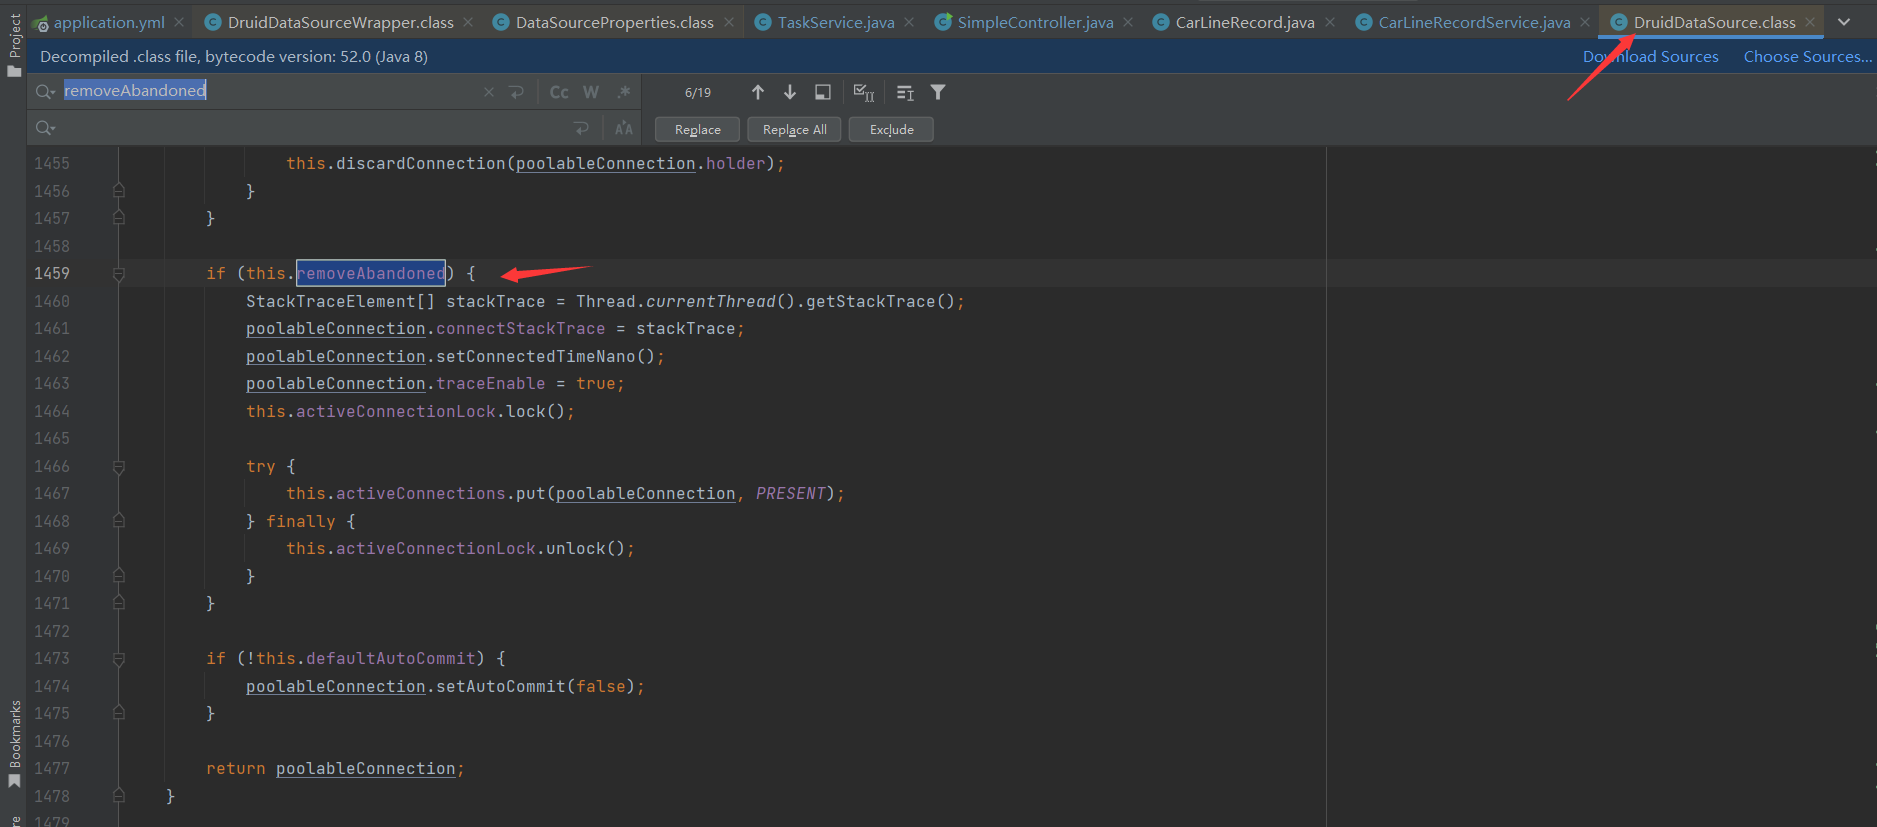The height and width of the screenshot is (827, 1877).
Task: Collapse the if block at line 1473
Action: tap(119, 659)
